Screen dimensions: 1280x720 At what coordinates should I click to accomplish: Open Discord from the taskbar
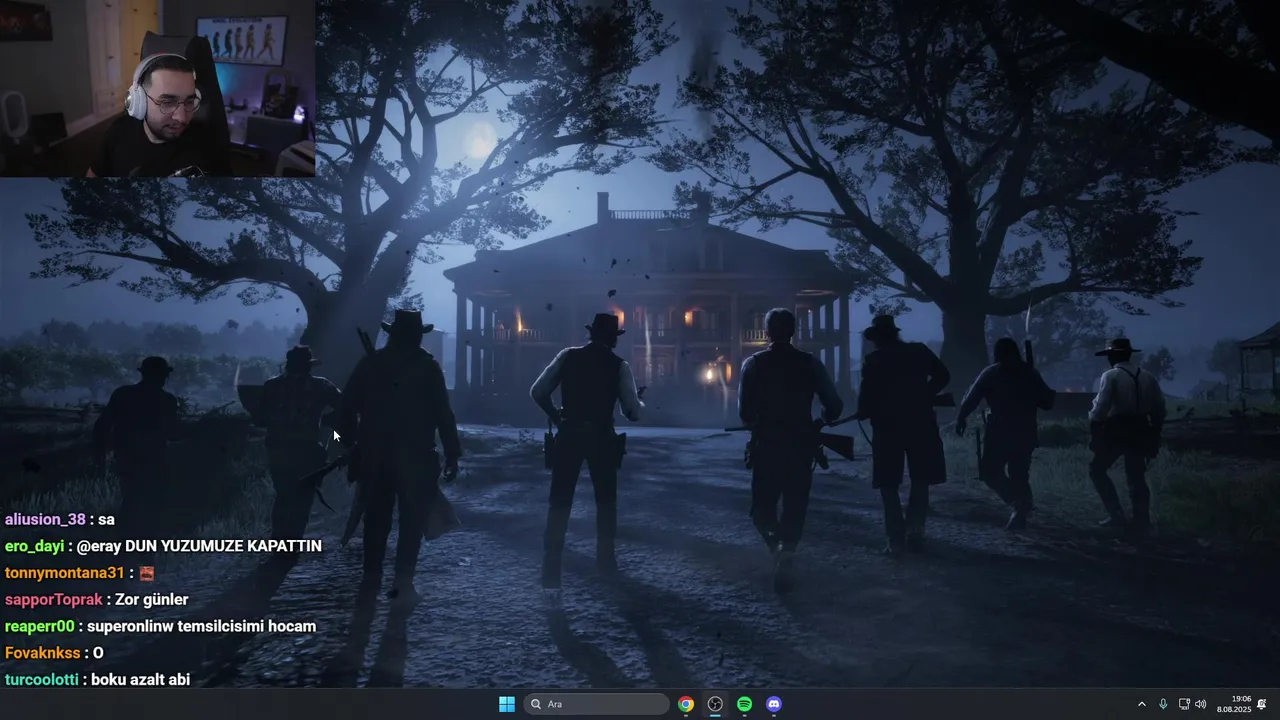click(774, 704)
